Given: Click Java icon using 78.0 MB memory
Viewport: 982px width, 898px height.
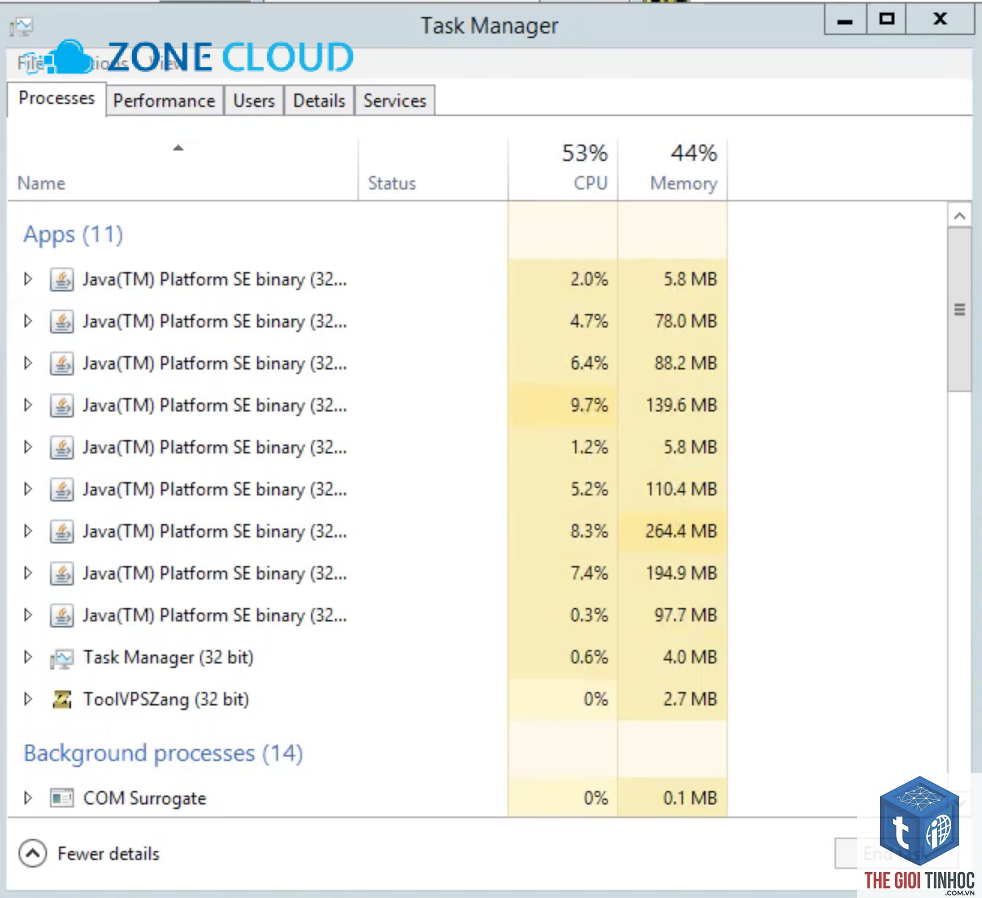Looking at the screenshot, I should point(62,321).
